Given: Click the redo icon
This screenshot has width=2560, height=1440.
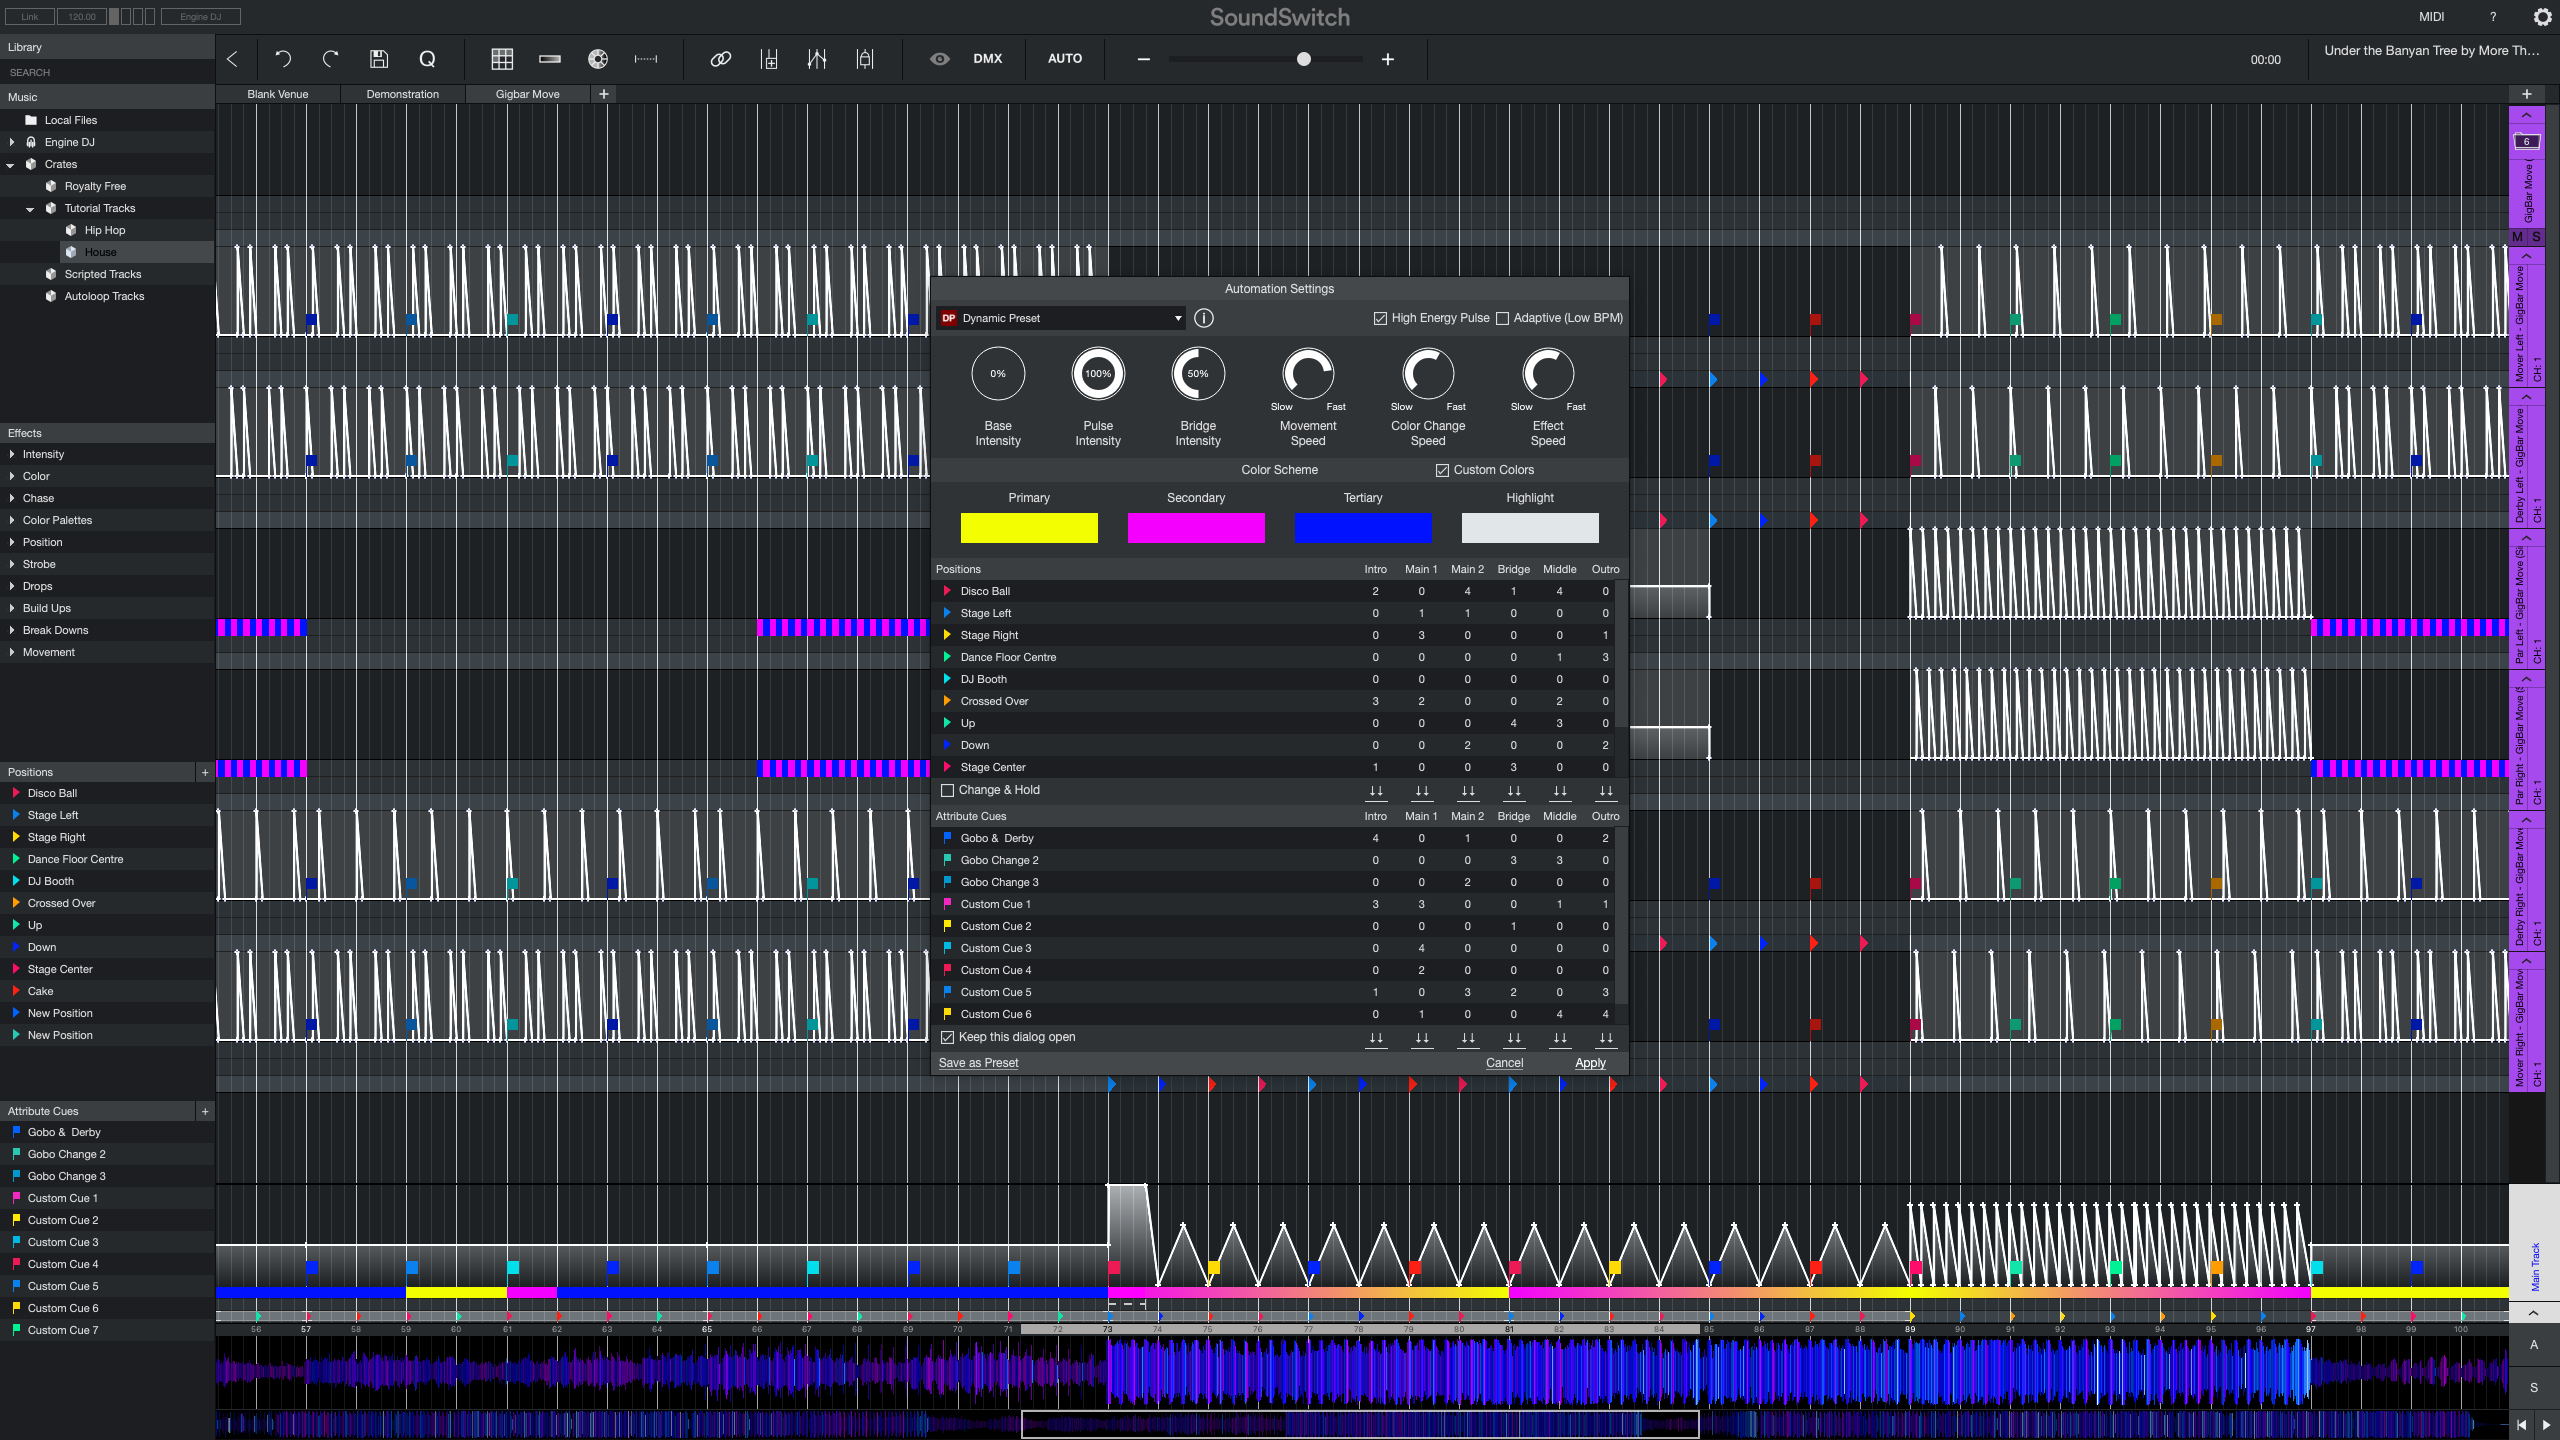Looking at the screenshot, I should click(x=330, y=59).
